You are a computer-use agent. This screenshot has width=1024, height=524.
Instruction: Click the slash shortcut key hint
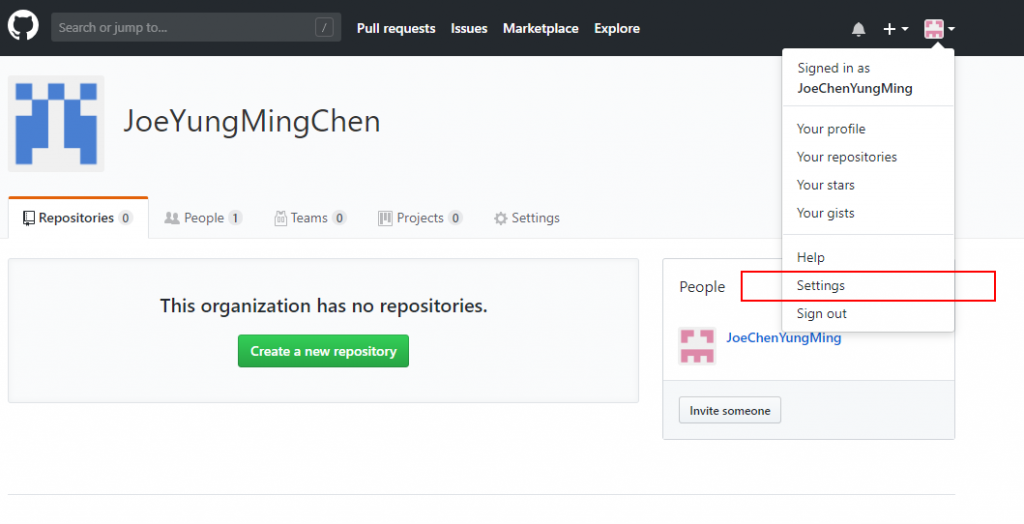pos(324,27)
